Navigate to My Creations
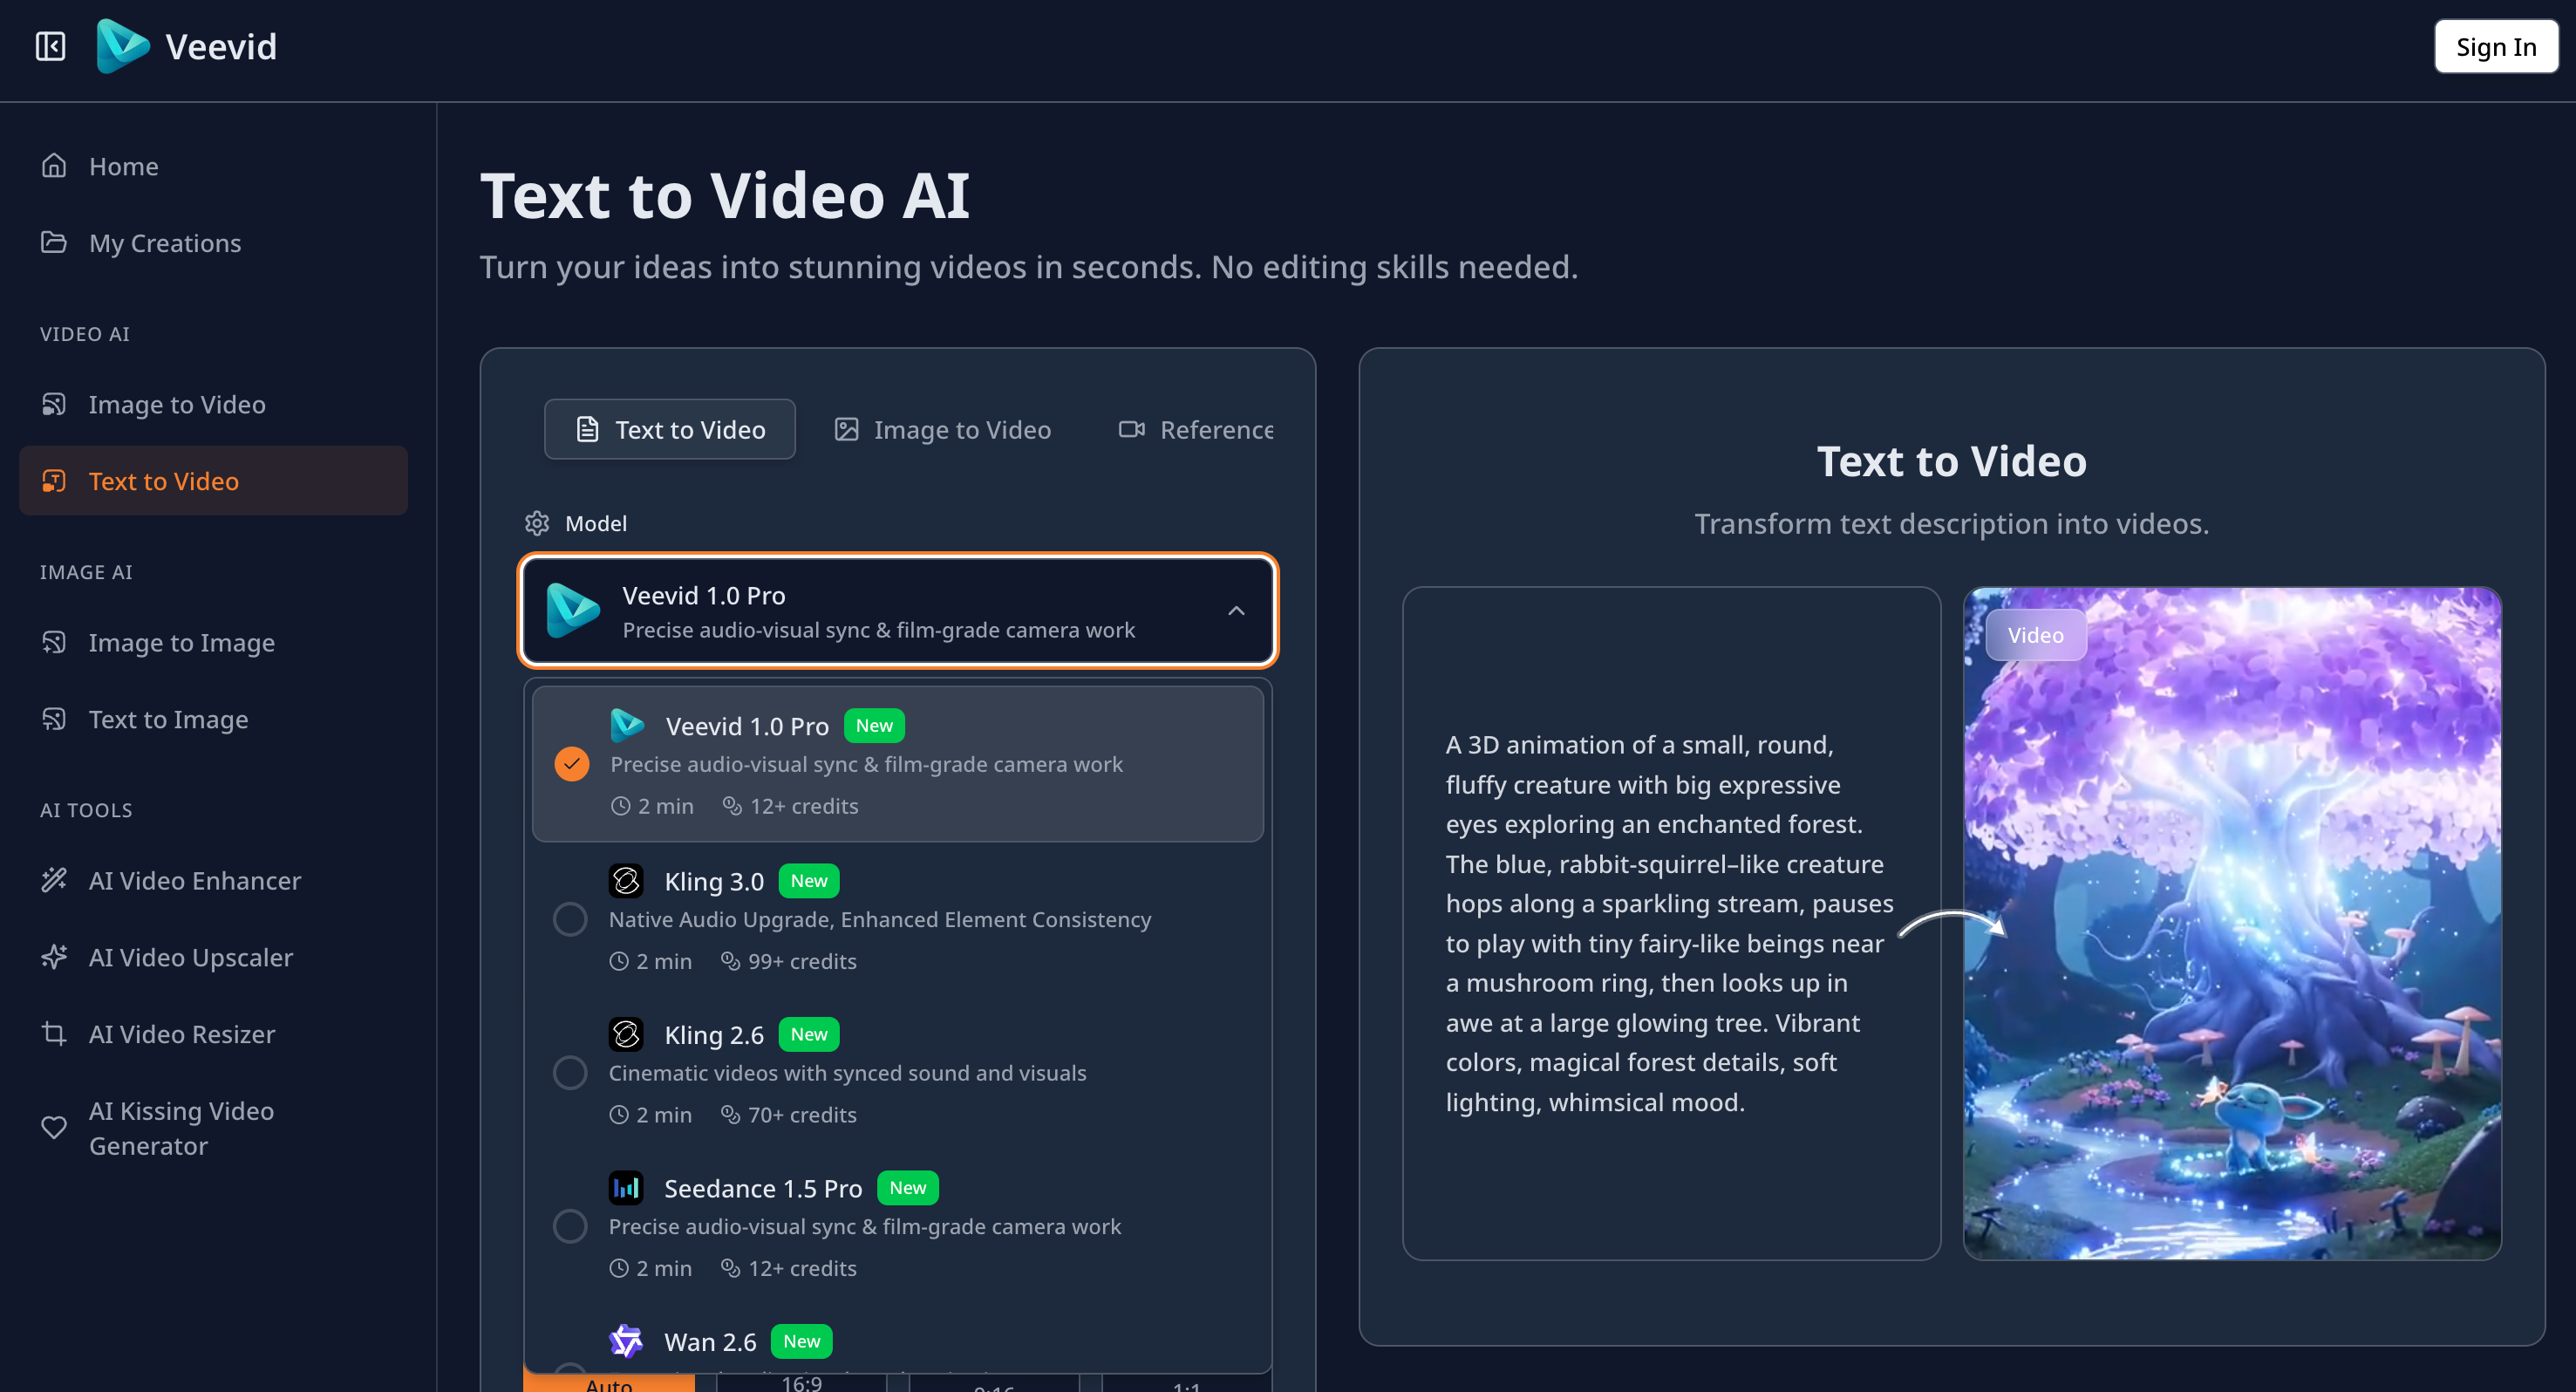The height and width of the screenshot is (1392, 2576). point(164,242)
